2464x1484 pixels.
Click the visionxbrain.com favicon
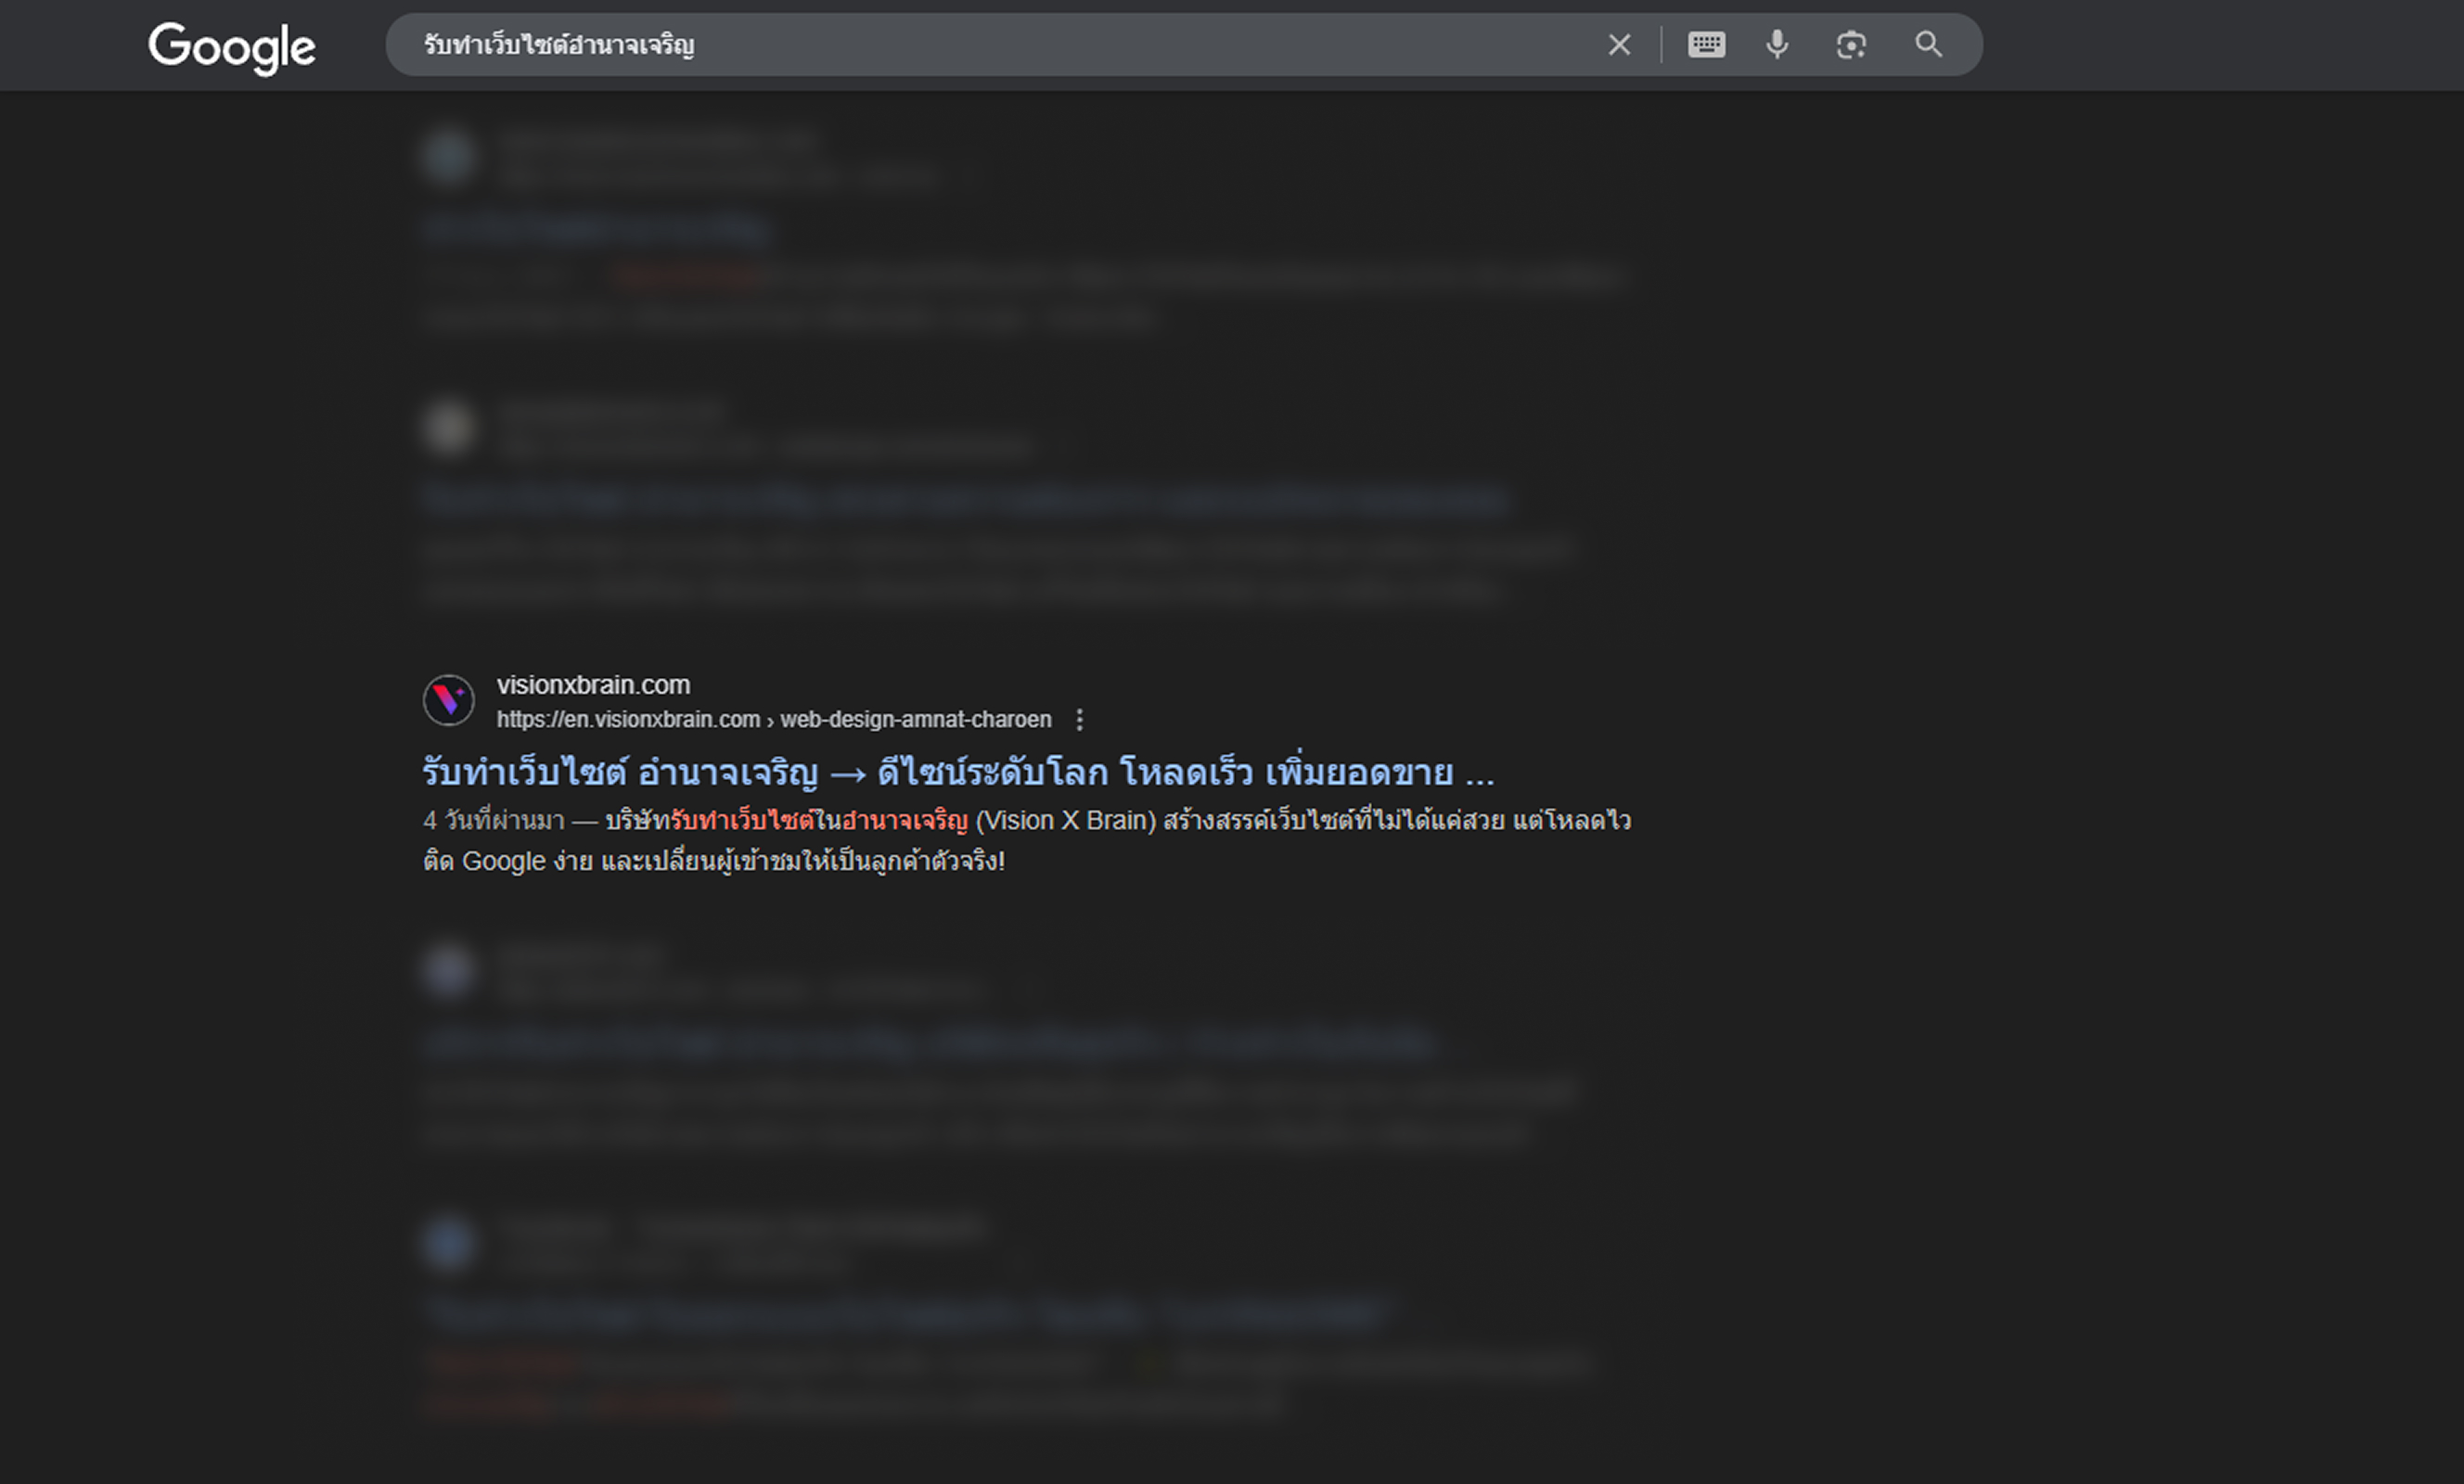point(449,700)
